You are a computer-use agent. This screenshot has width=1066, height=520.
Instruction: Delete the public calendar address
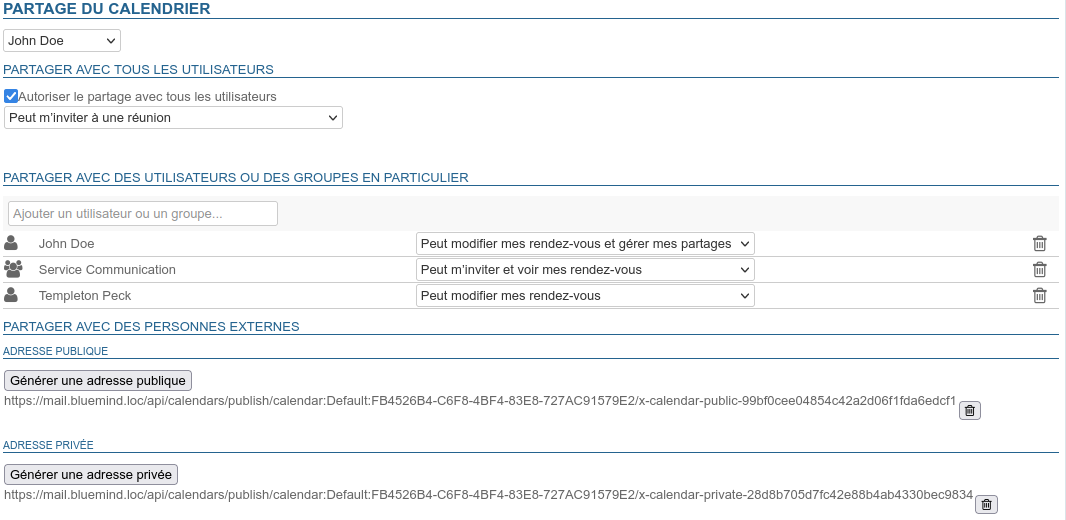pos(969,411)
